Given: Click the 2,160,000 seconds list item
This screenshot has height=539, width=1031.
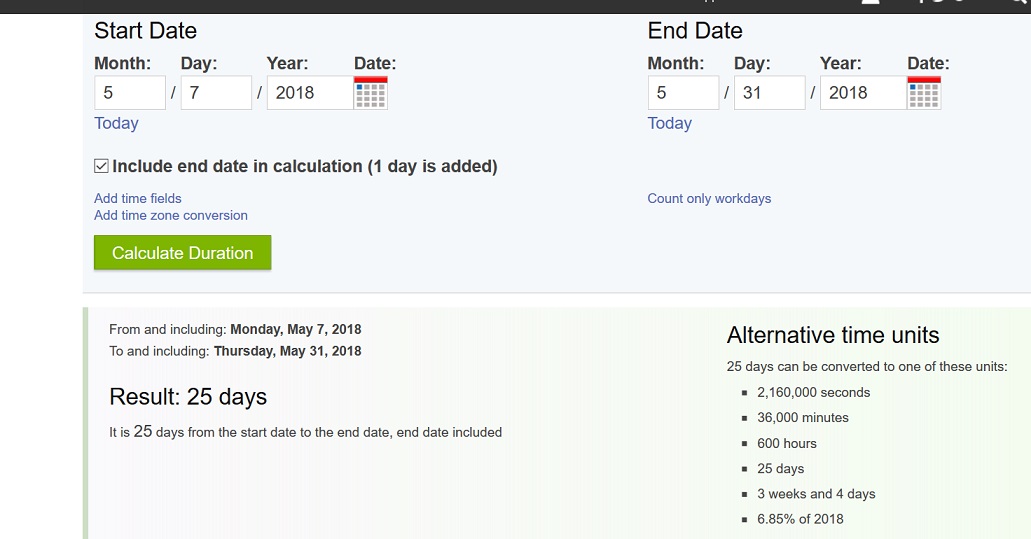Looking at the screenshot, I should pos(813,392).
